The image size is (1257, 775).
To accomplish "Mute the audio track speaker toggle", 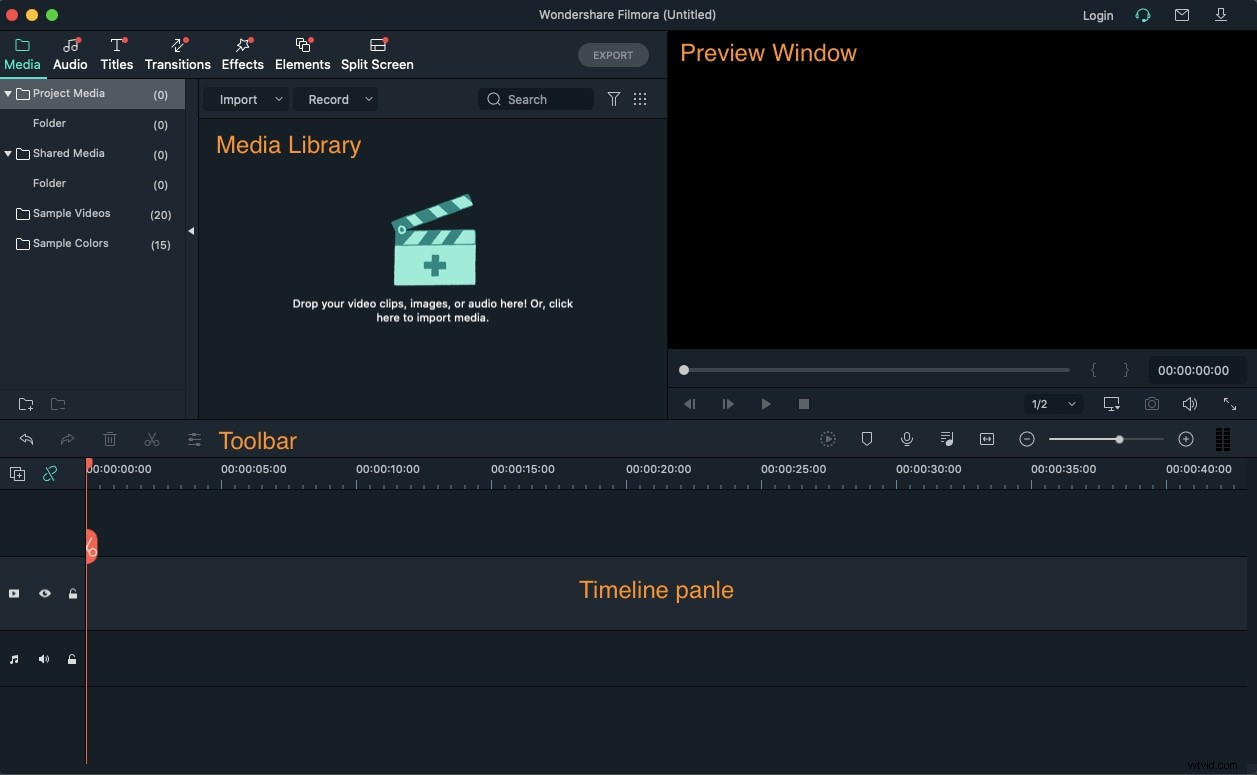I will click(44, 659).
